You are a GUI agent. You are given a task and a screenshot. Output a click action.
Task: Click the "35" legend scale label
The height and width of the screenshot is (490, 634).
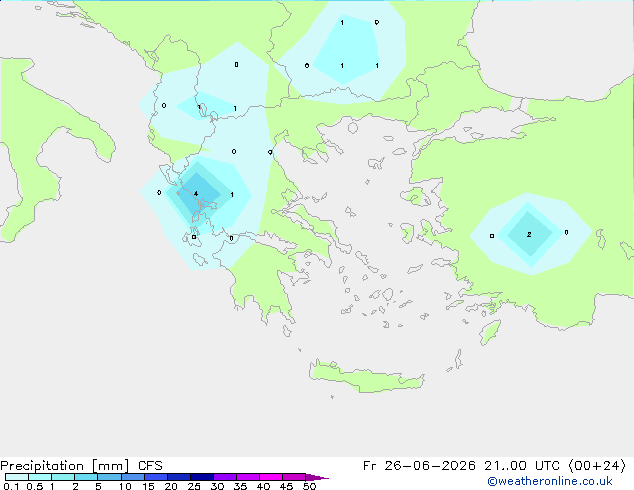click(x=240, y=486)
